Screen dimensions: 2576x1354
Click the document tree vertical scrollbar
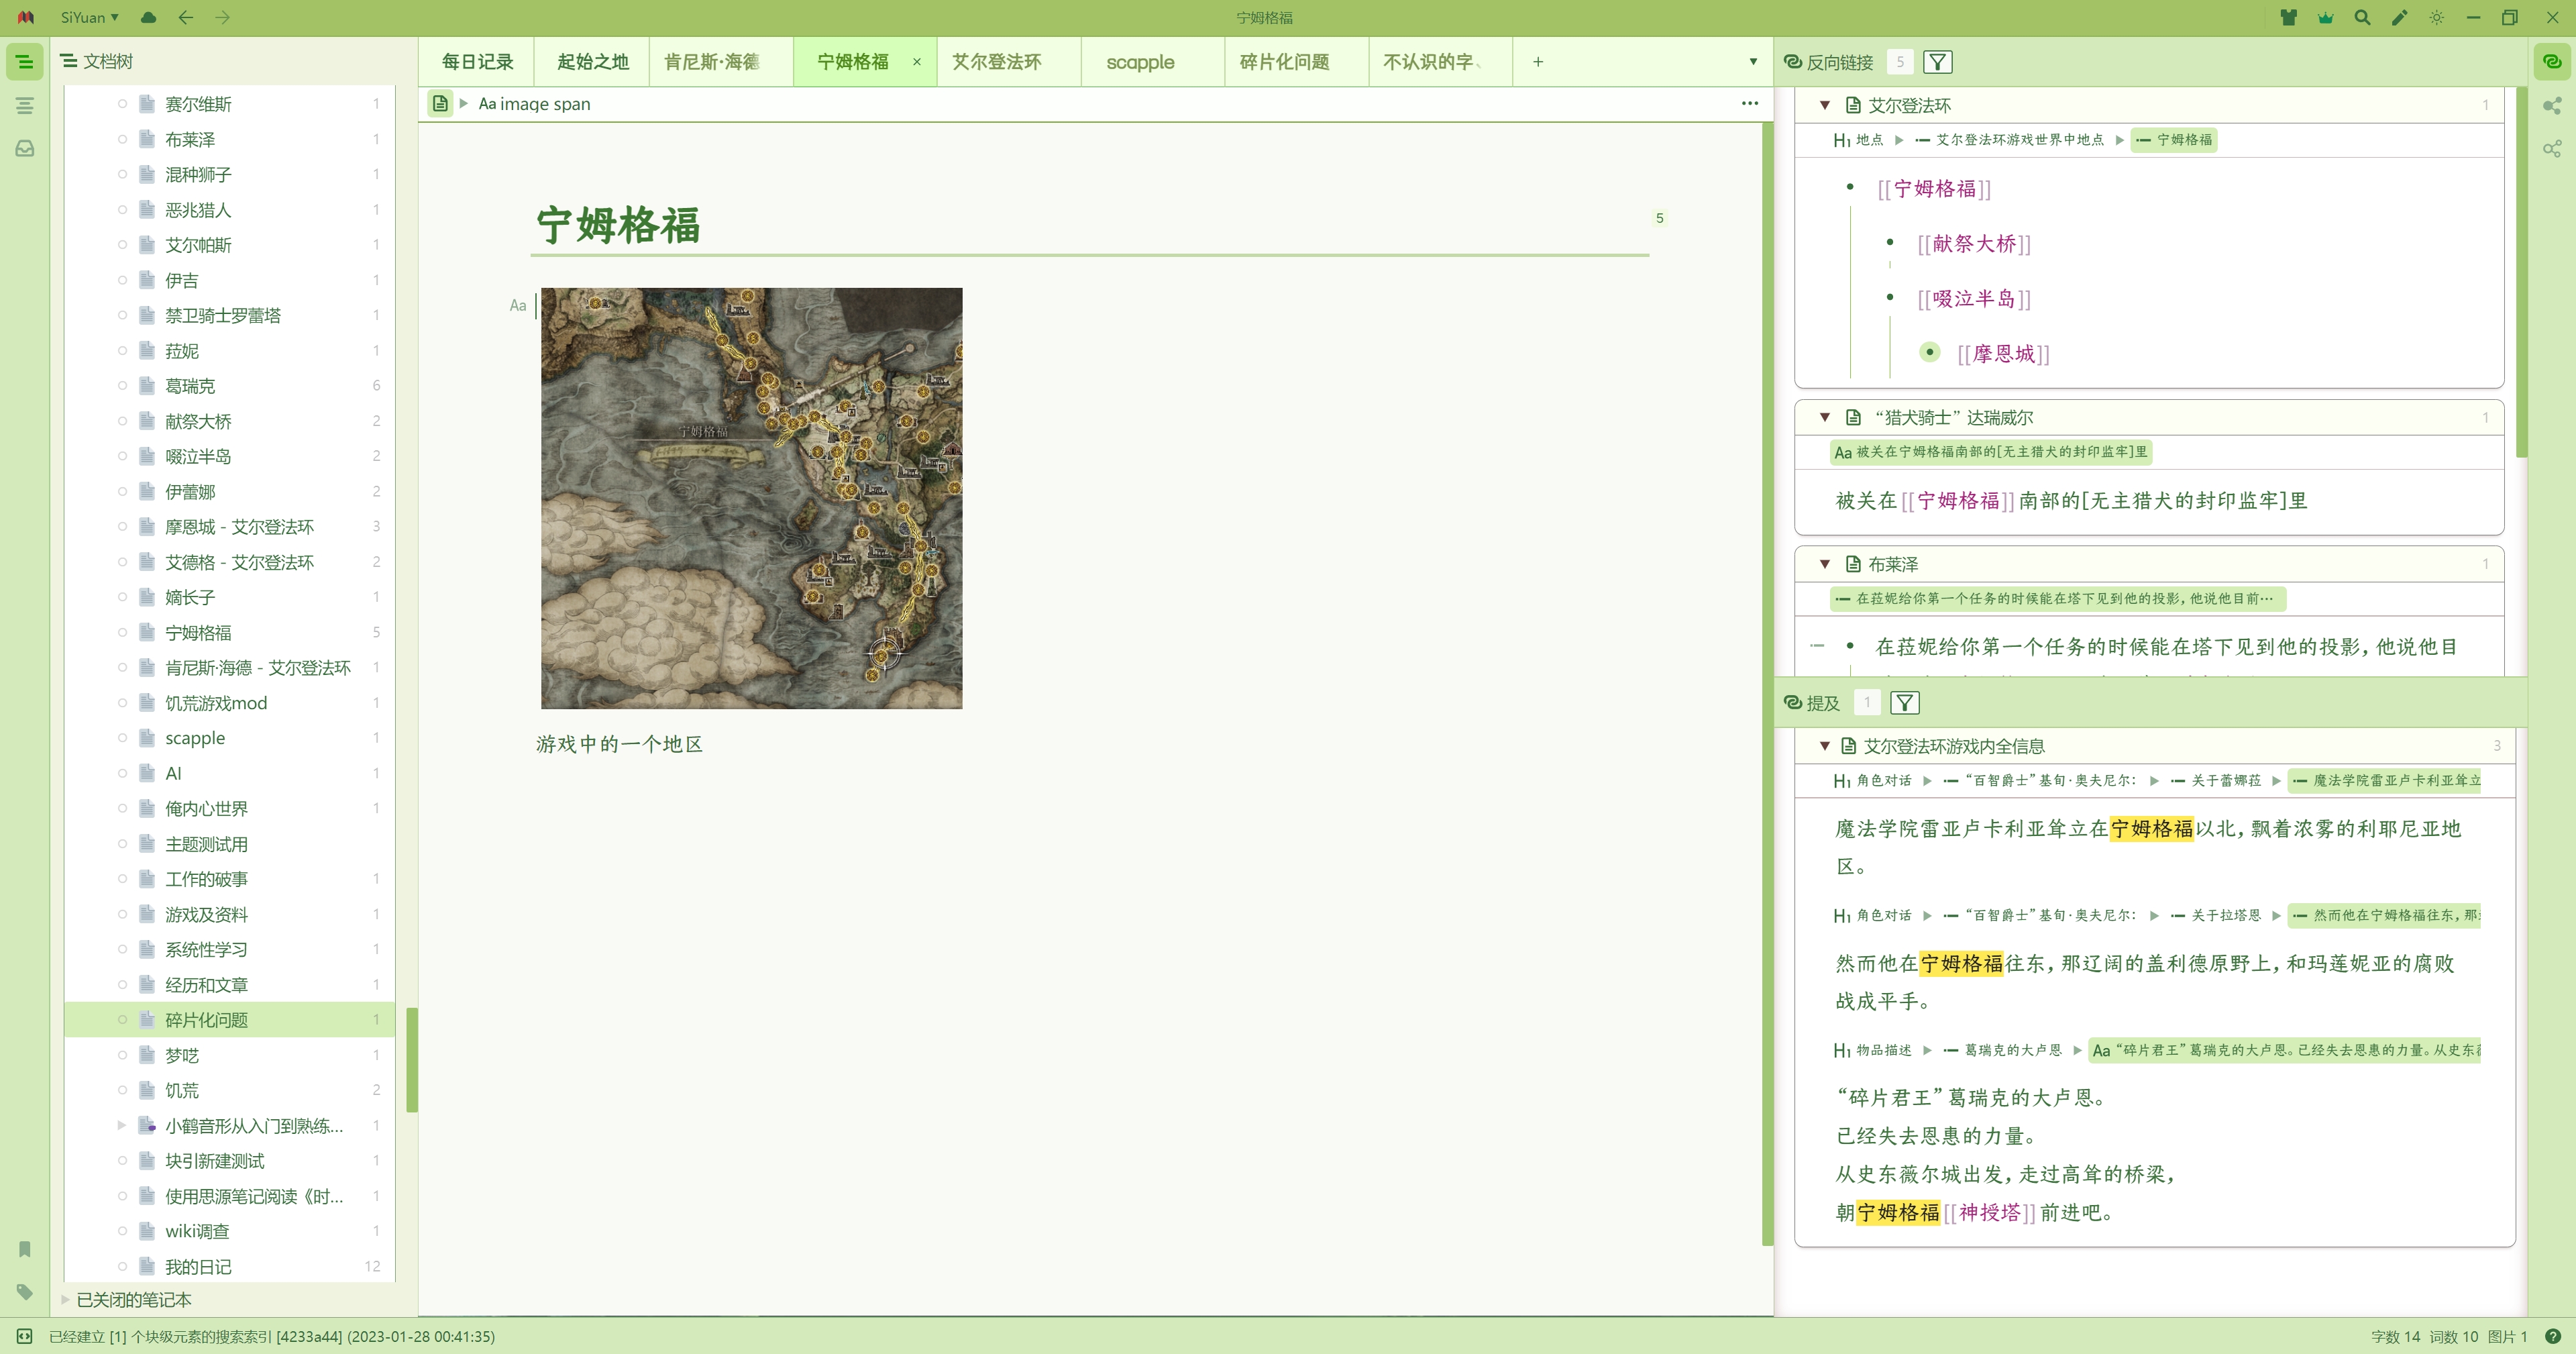(411, 1059)
